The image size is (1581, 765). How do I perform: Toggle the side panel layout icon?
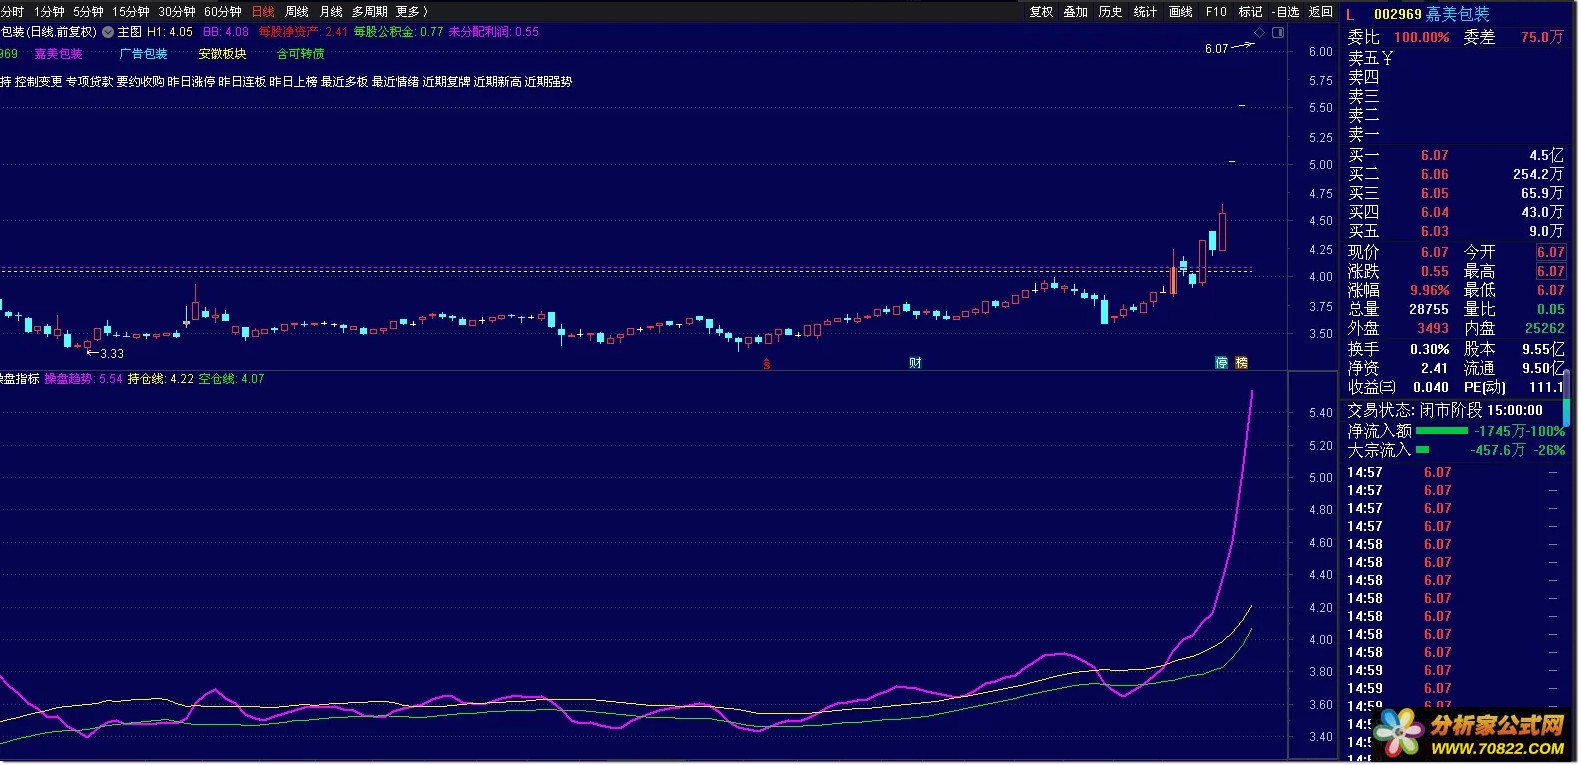tap(1278, 33)
